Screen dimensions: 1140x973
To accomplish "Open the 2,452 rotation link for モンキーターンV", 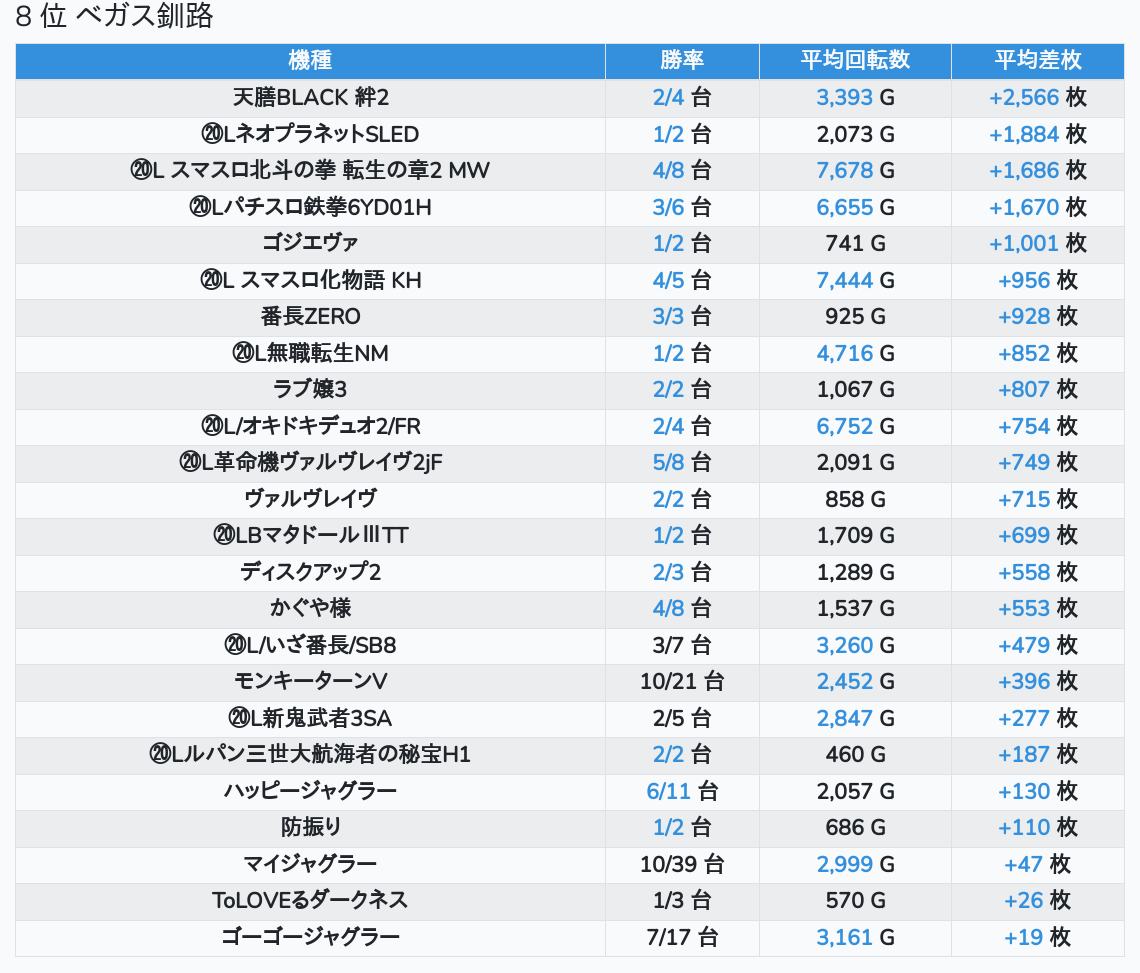I will point(844,682).
